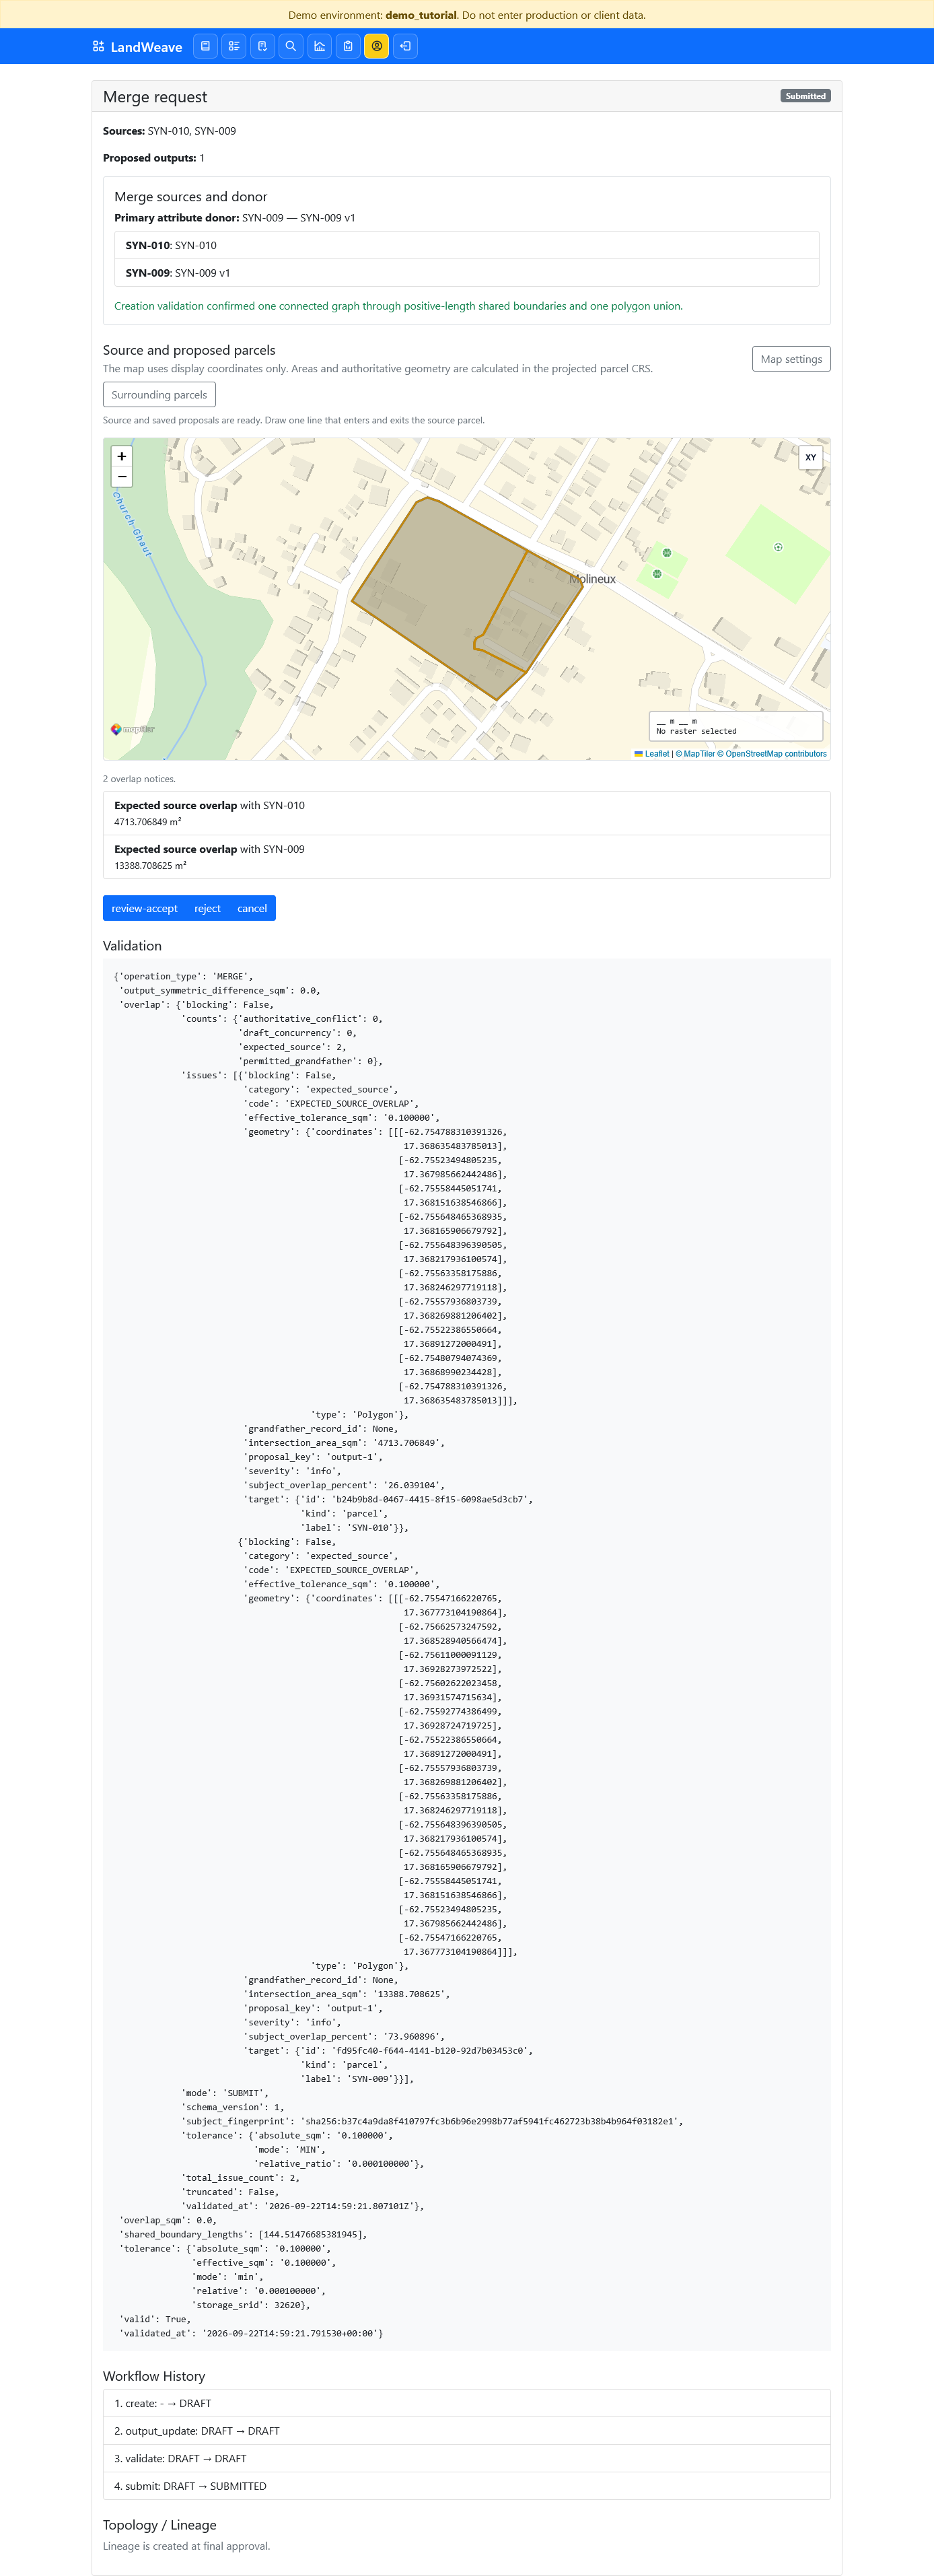
Task: Open OpenStreetMap contributors link
Action: [775, 754]
